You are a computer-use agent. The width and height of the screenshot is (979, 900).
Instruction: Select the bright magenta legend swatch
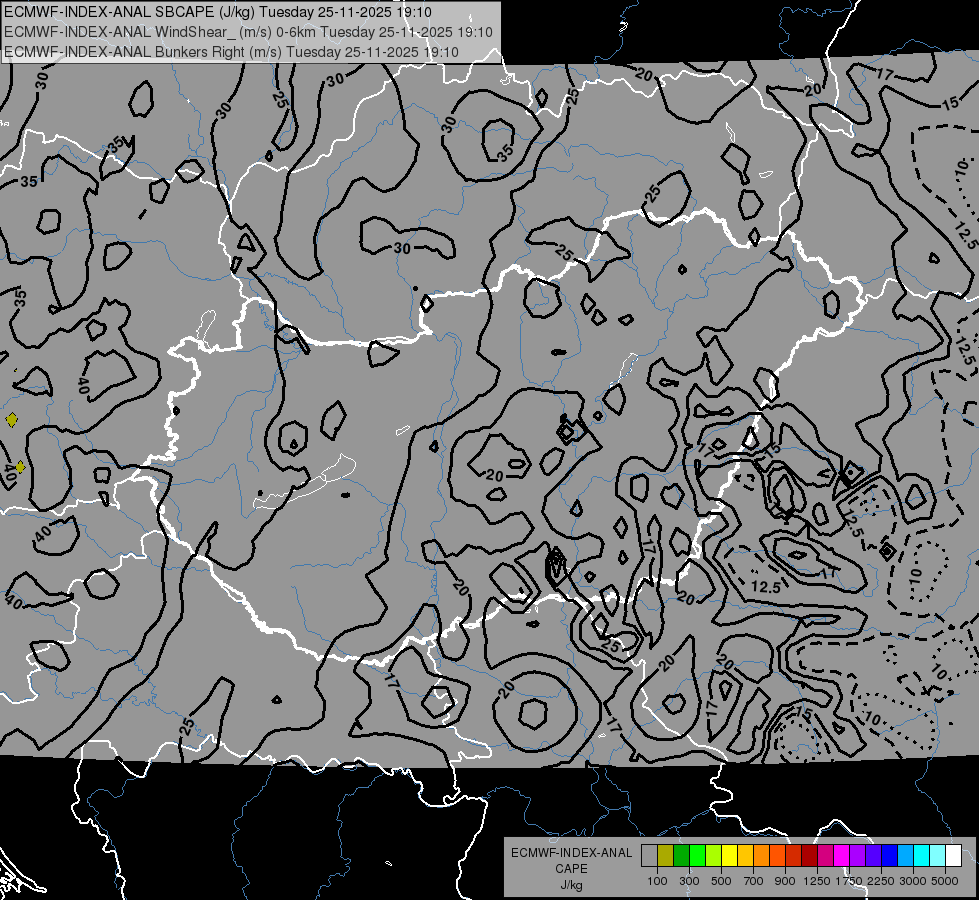(842, 856)
